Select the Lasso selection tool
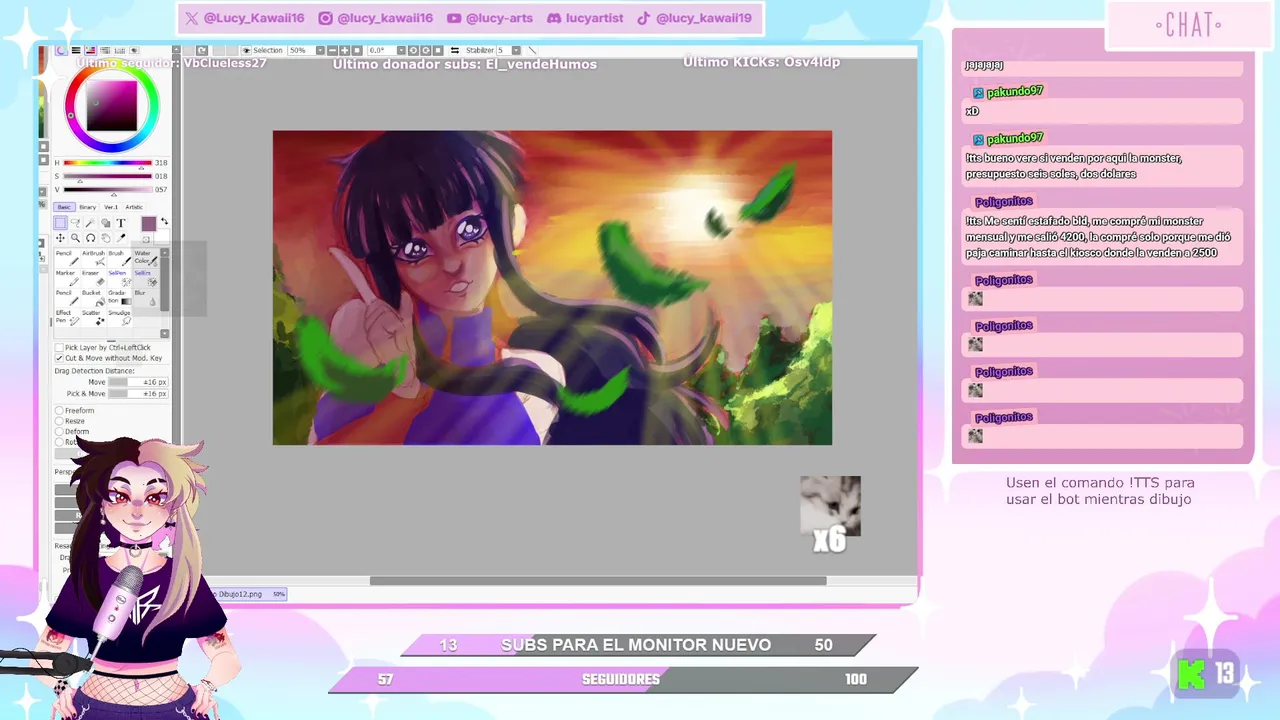1280x720 pixels. click(x=75, y=223)
